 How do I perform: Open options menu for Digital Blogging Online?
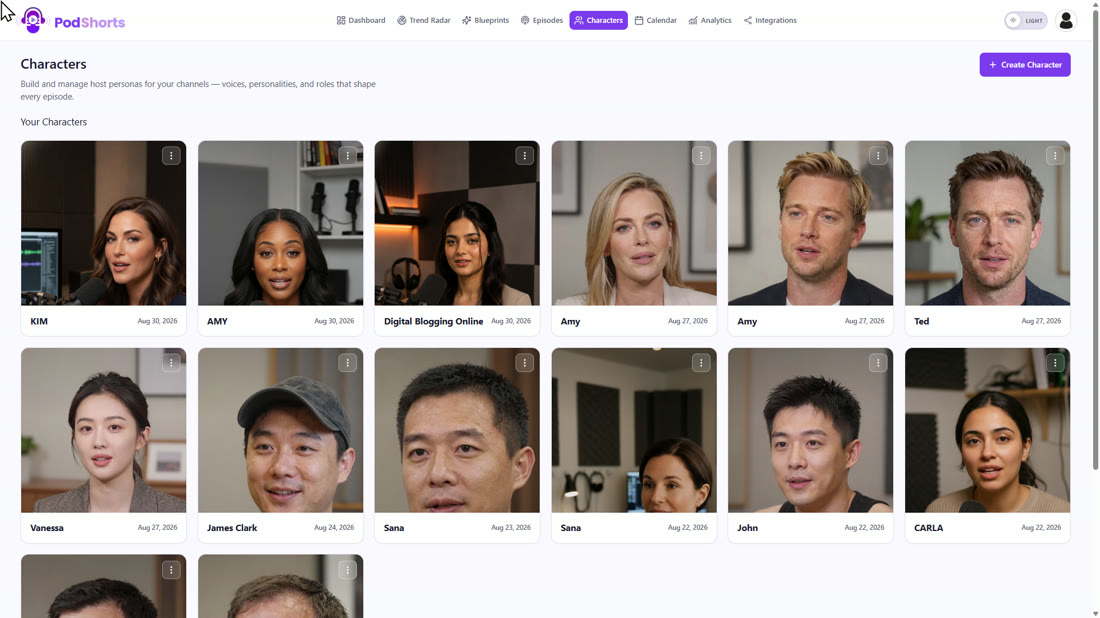525,156
